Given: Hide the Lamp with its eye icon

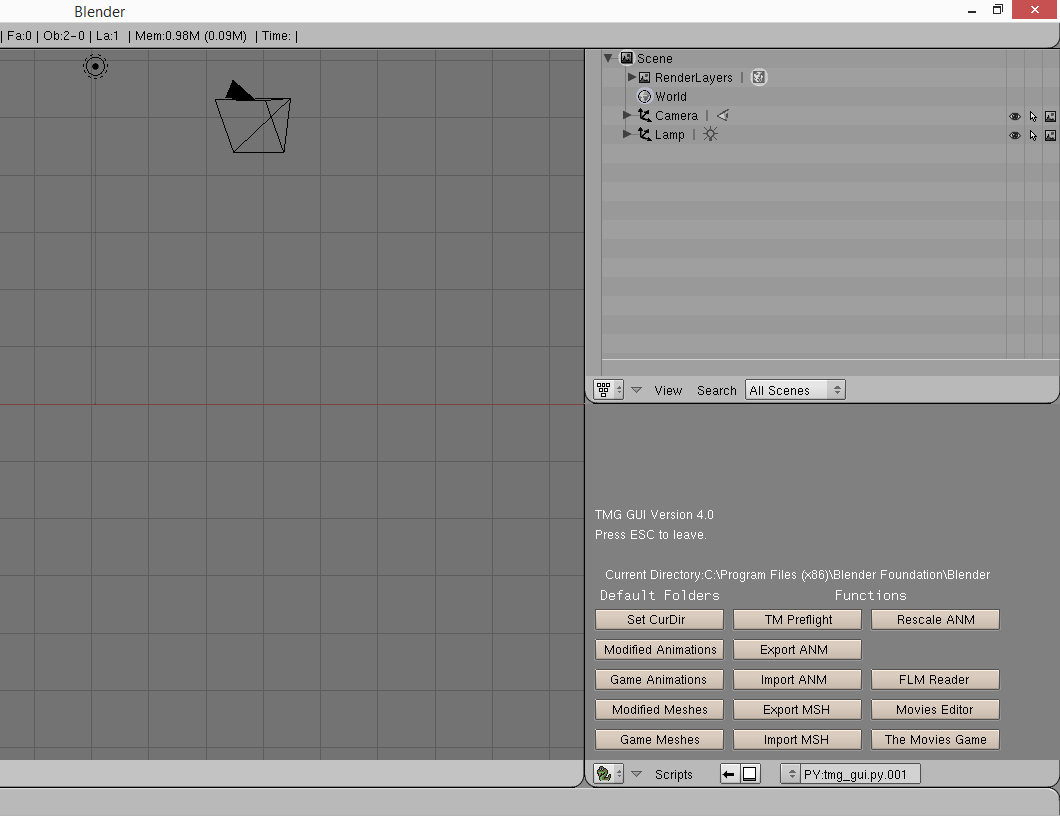Looking at the screenshot, I should (1015, 135).
